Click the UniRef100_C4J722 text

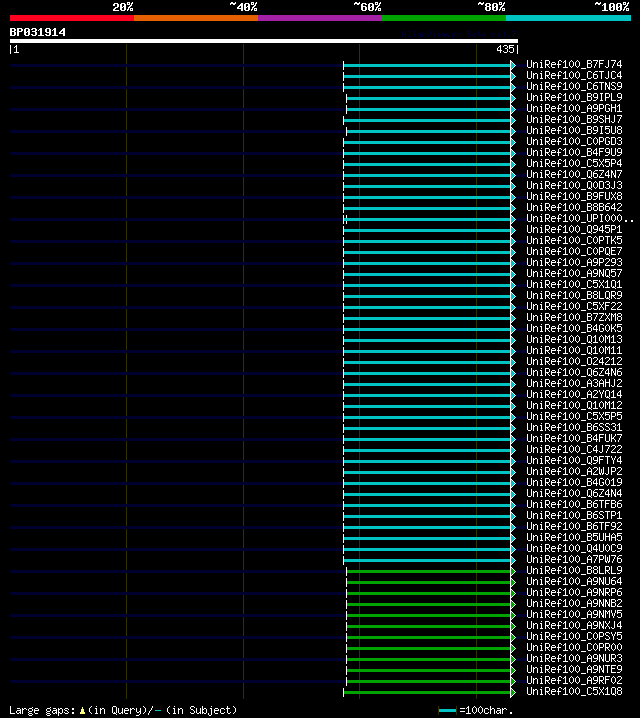point(574,449)
